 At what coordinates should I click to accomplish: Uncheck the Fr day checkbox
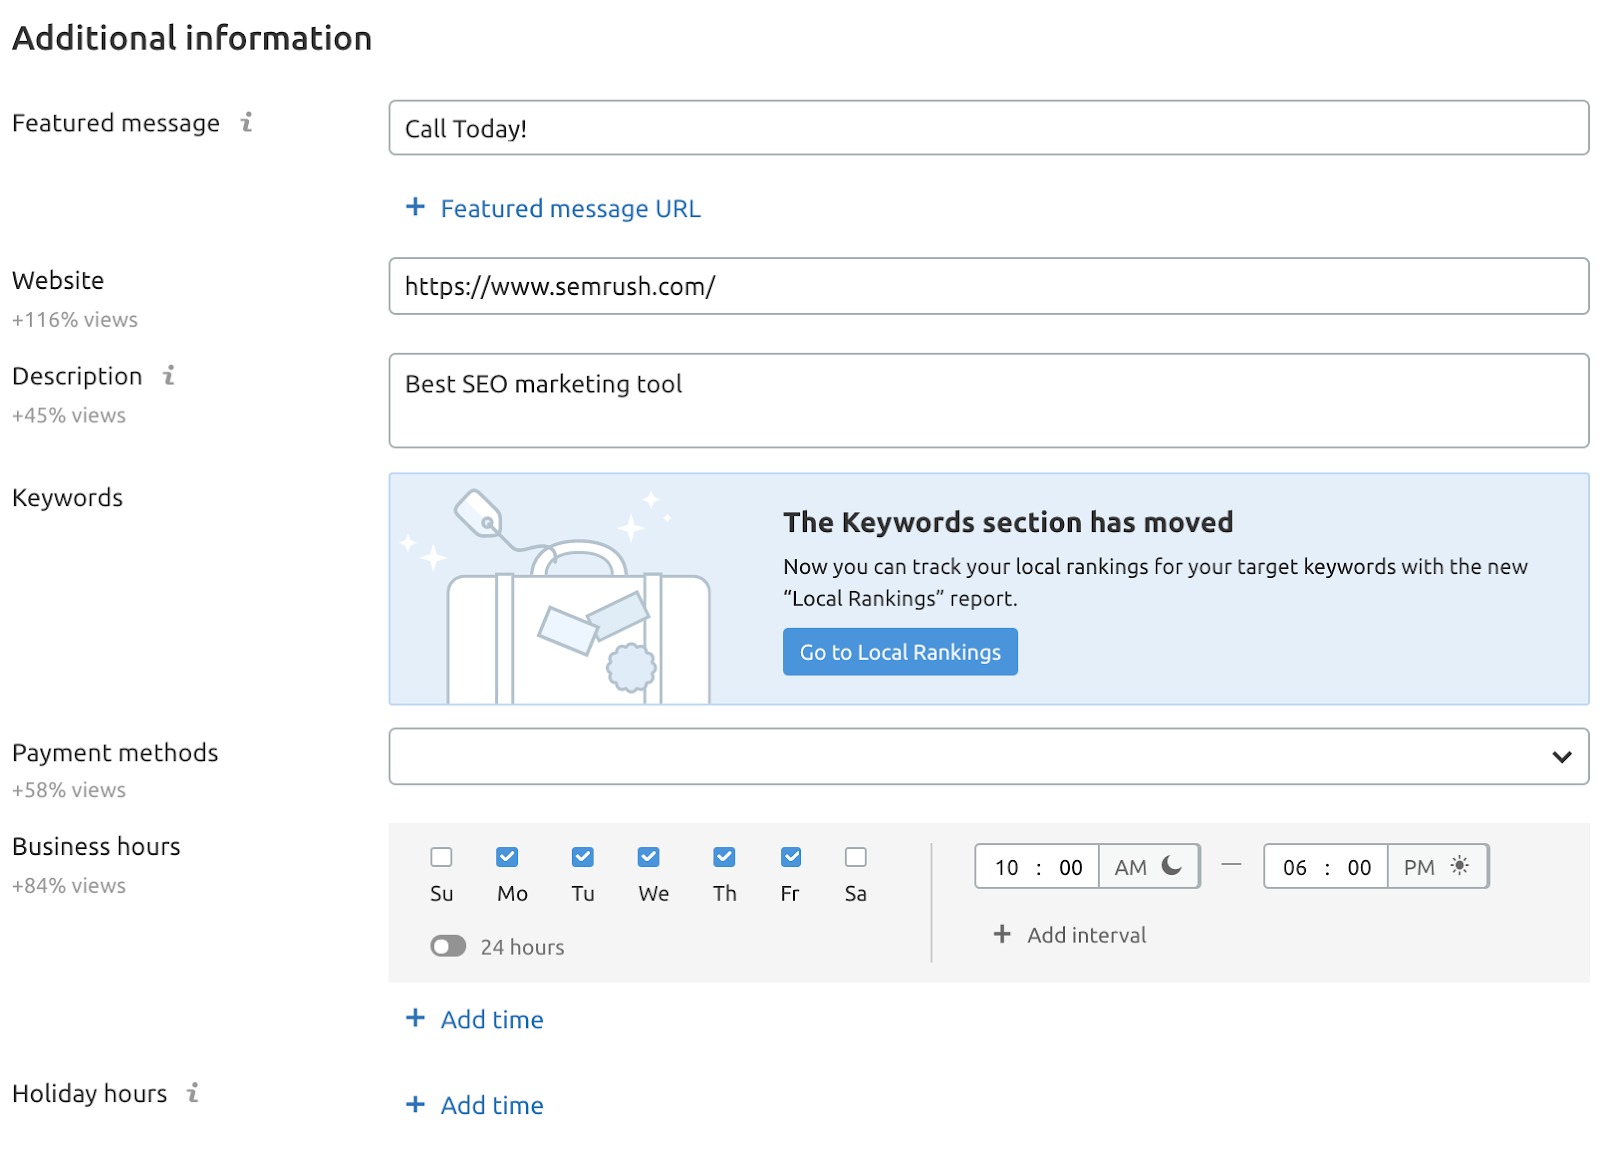click(x=791, y=857)
